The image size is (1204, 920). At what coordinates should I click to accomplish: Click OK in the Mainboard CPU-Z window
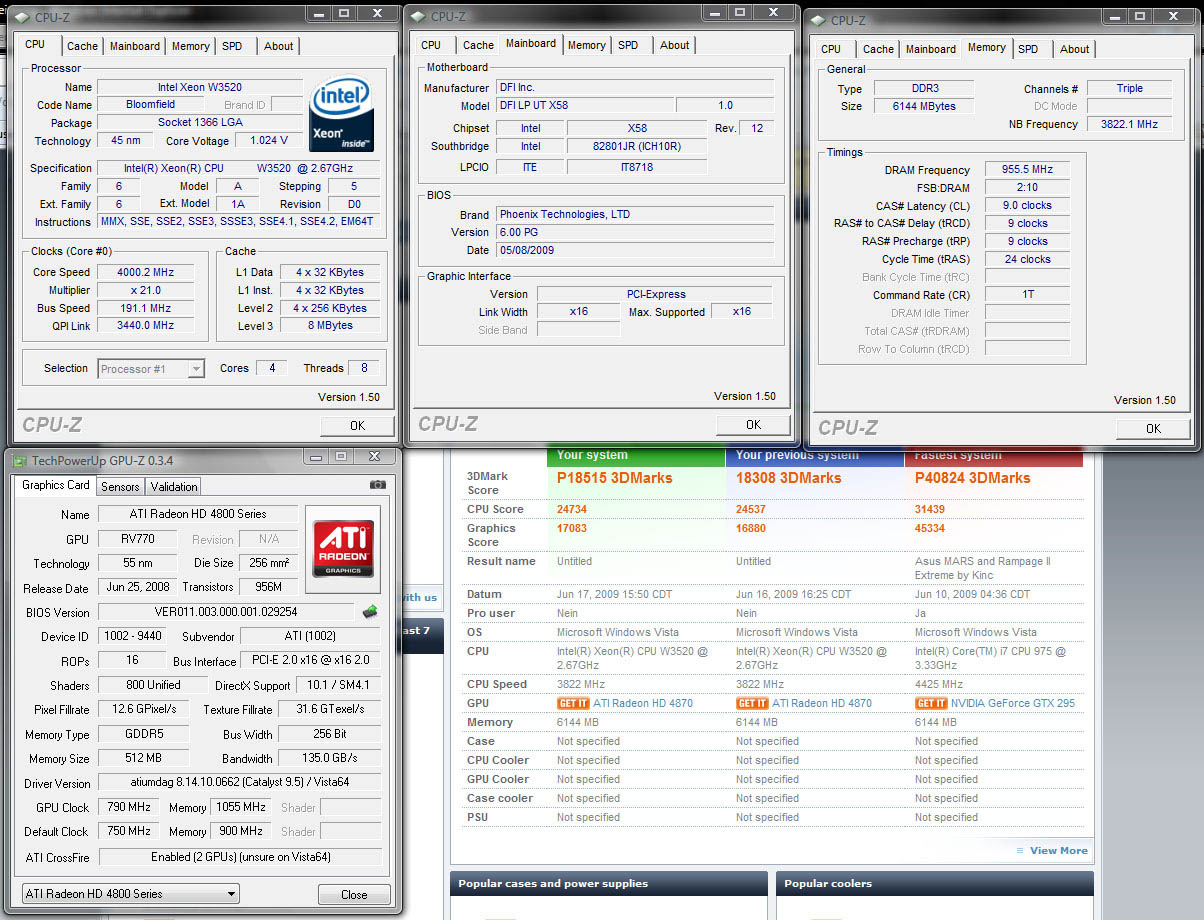(753, 425)
